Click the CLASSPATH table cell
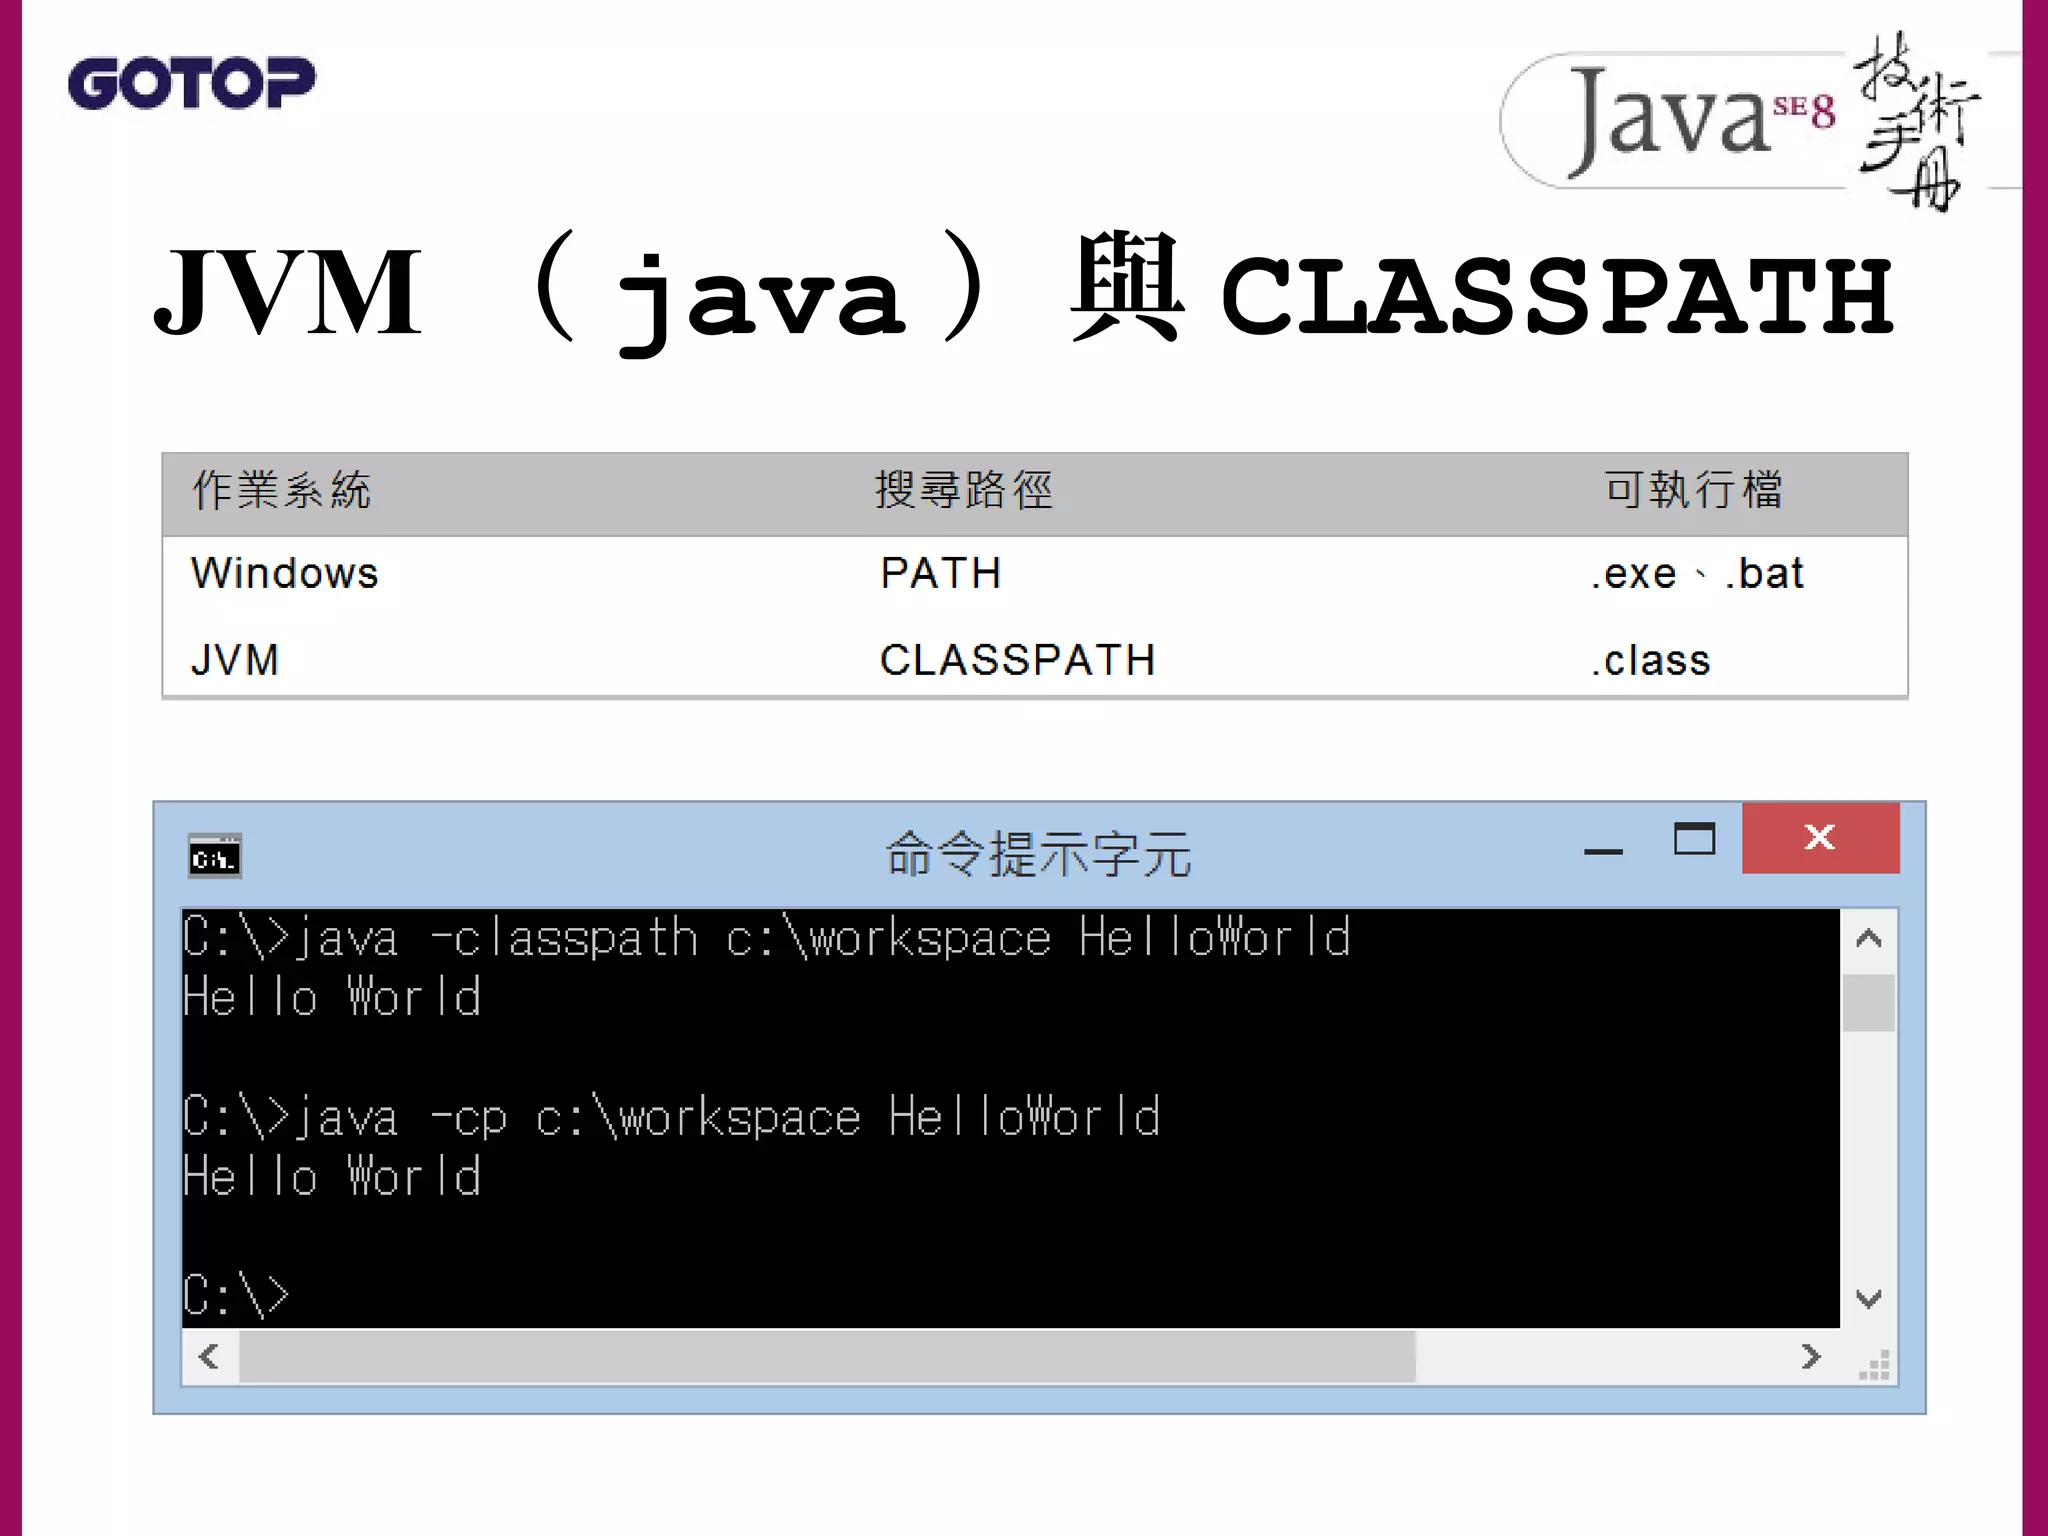Screen dimensions: 2048x1536 pyautogui.click(x=1017, y=661)
